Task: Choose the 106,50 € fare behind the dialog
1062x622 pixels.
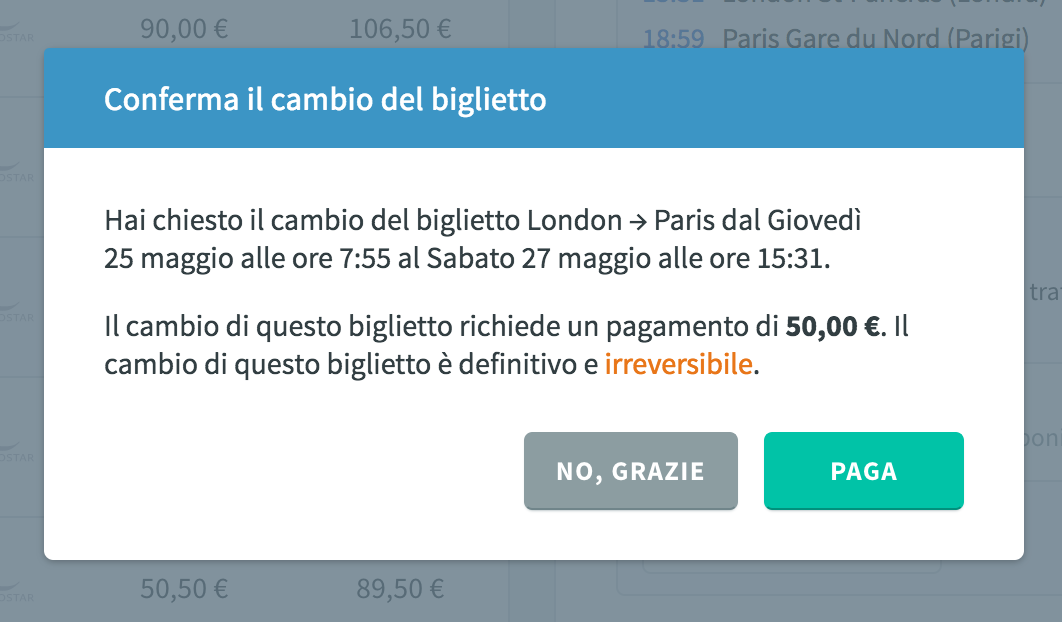Action: click(400, 29)
